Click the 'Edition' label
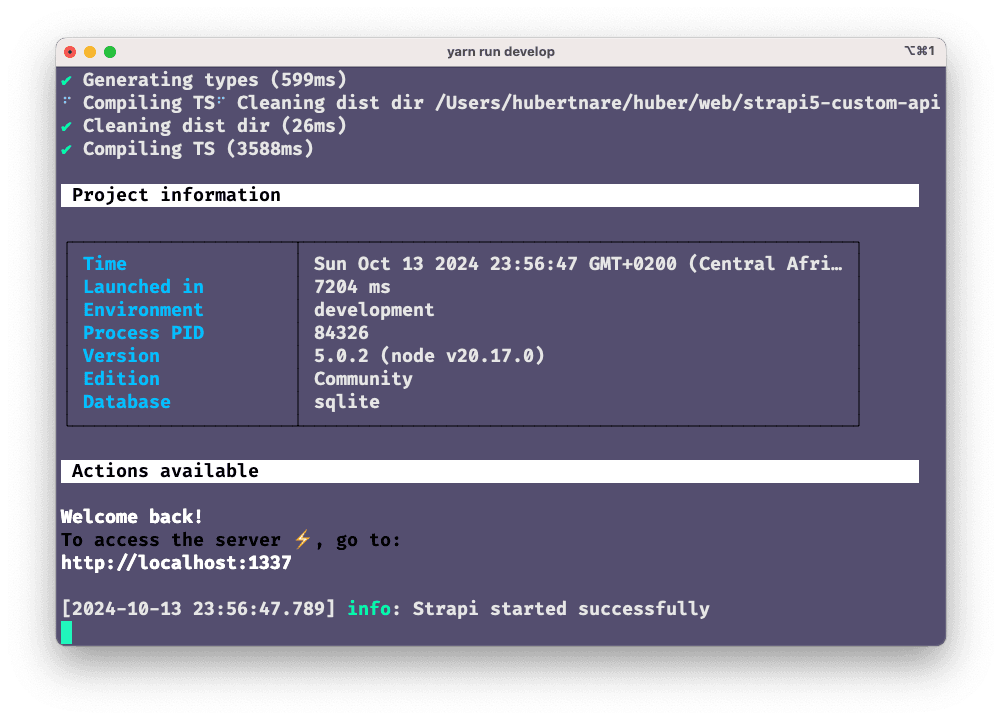1002x720 pixels. [x=121, y=379]
